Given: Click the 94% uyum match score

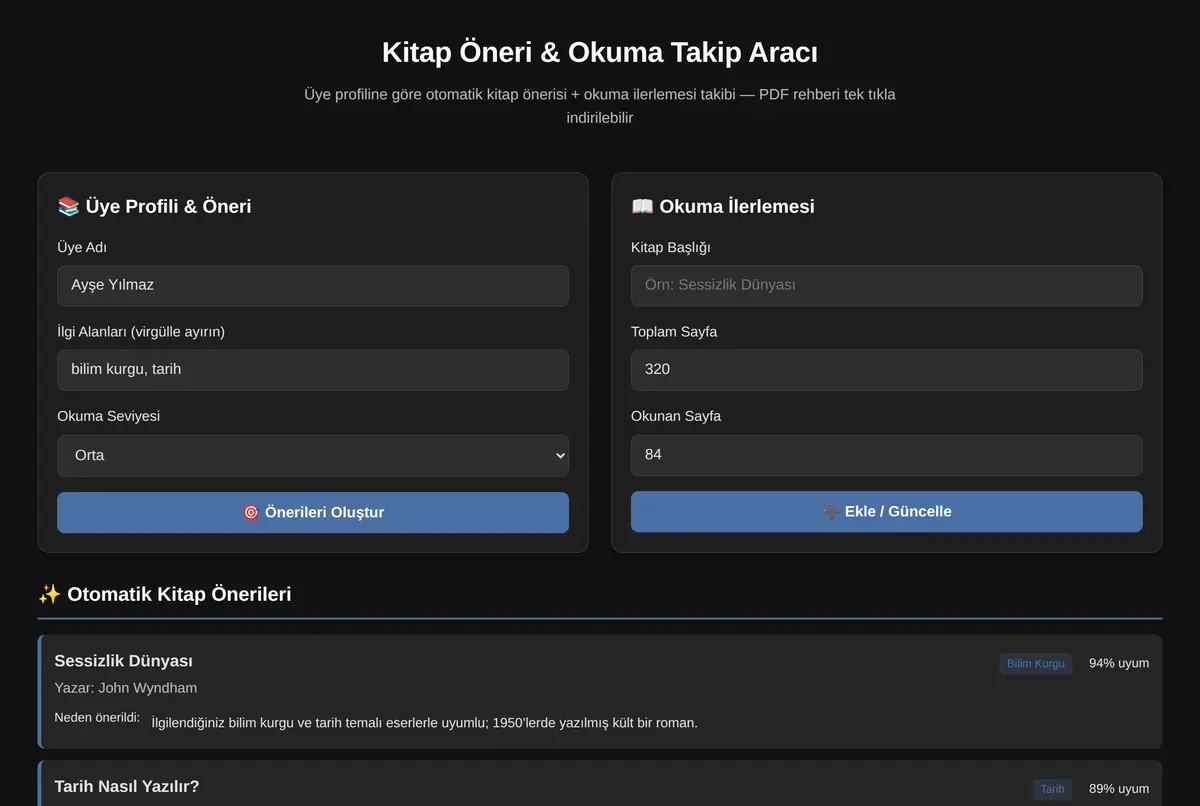Looking at the screenshot, I should point(1119,663).
